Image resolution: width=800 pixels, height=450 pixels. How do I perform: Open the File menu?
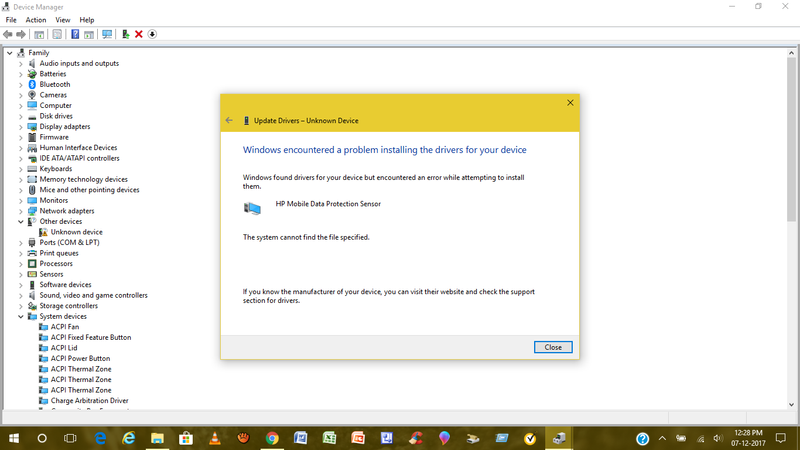point(11,20)
